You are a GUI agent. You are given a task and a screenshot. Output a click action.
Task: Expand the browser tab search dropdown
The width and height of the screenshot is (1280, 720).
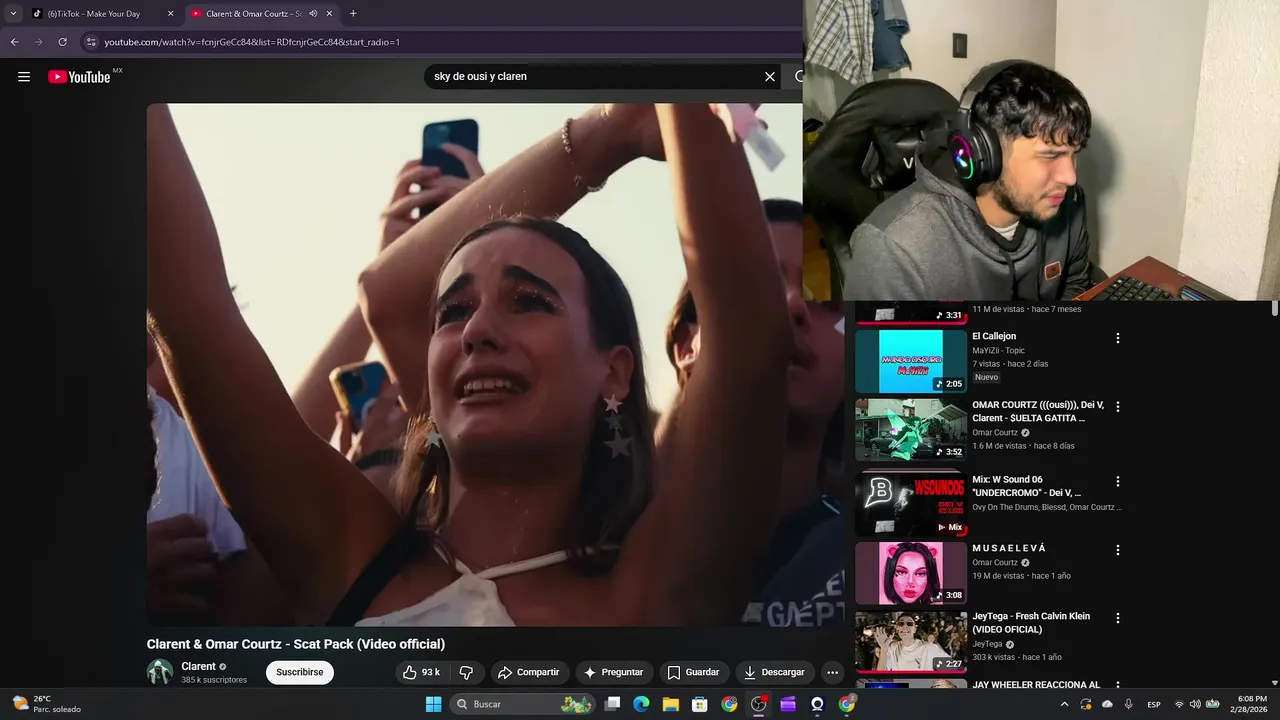point(13,14)
